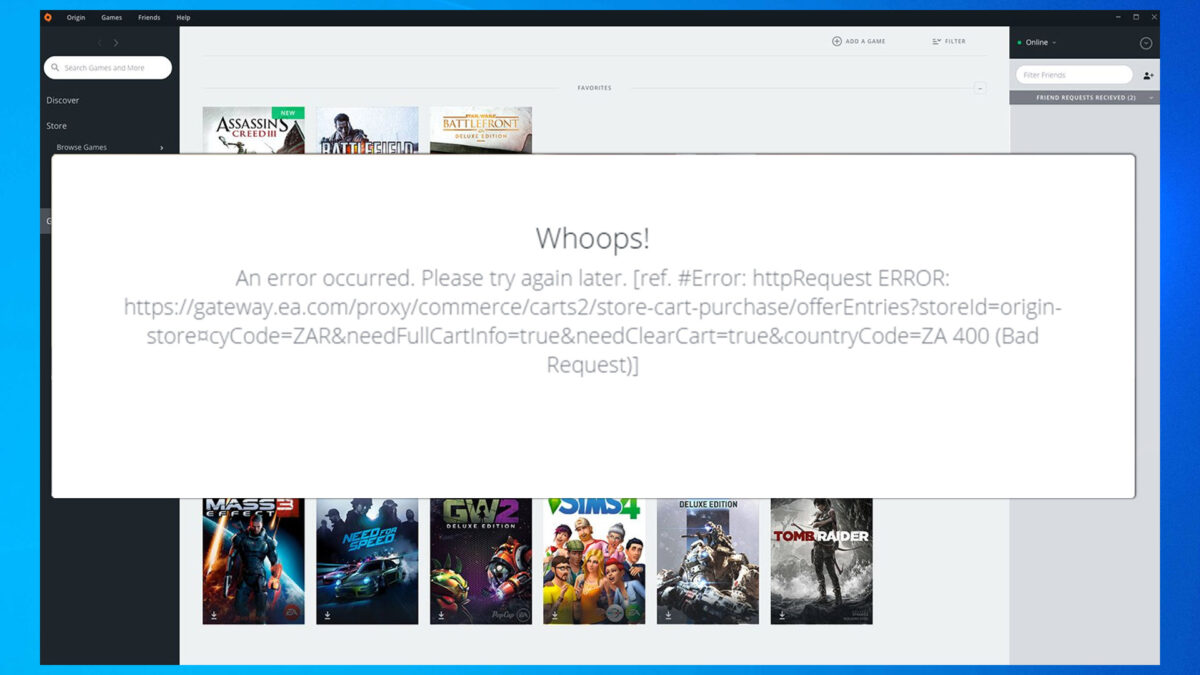The width and height of the screenshot is (1200, 675).
Task: Click download icon on GW2 tile
Action: pyautogui.click(x=441, y=615)
